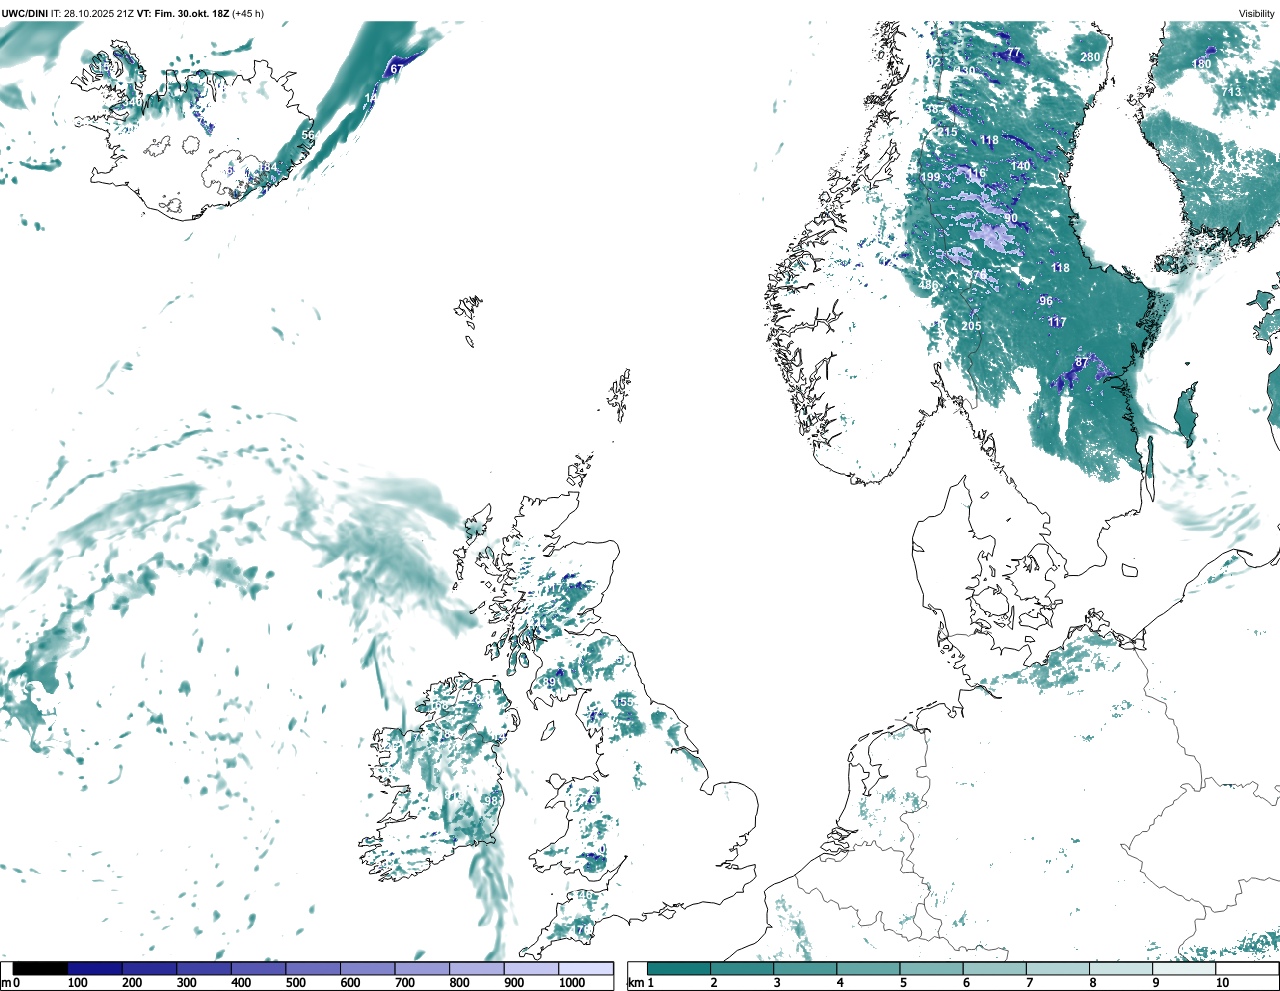This screenshot has width=1280, height=991.
Task: Click the '215' value near Norwegian border
Action: (947, 132)
